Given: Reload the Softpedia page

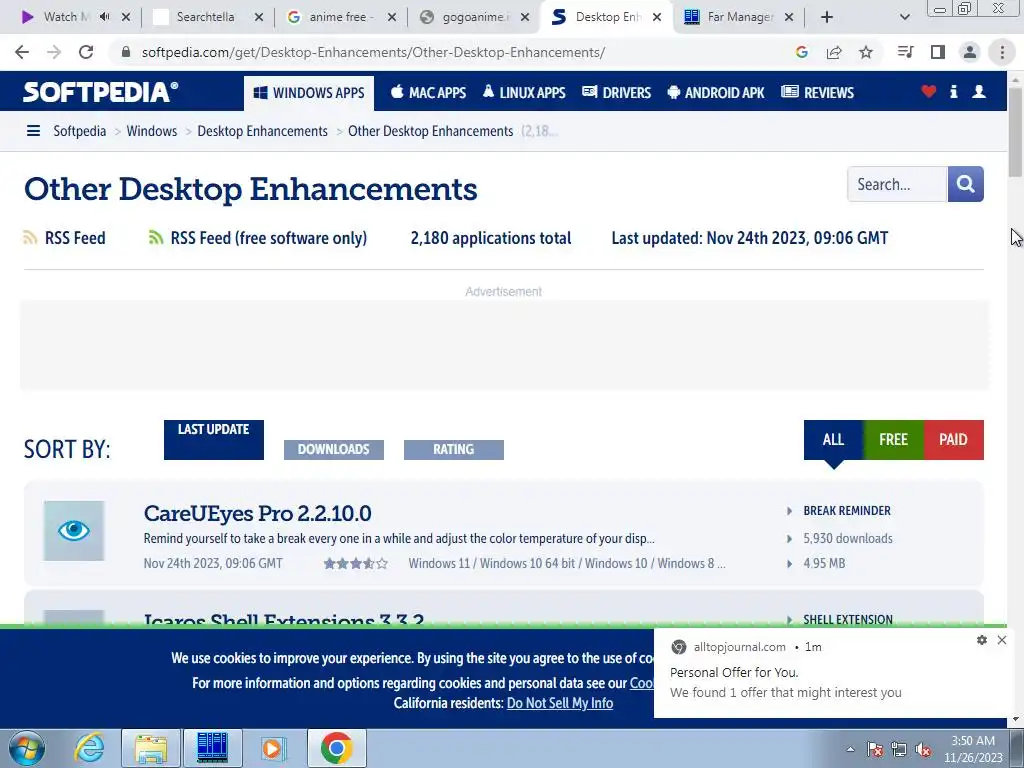Looking at the screenshot, I should 86,52.
